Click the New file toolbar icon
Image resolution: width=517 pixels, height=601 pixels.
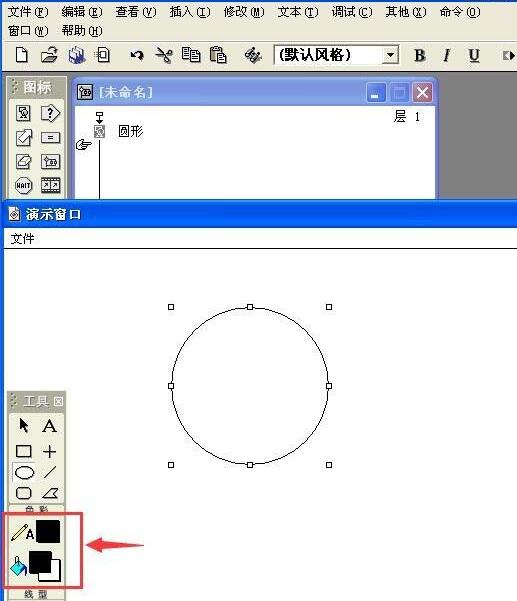[21, 55]
